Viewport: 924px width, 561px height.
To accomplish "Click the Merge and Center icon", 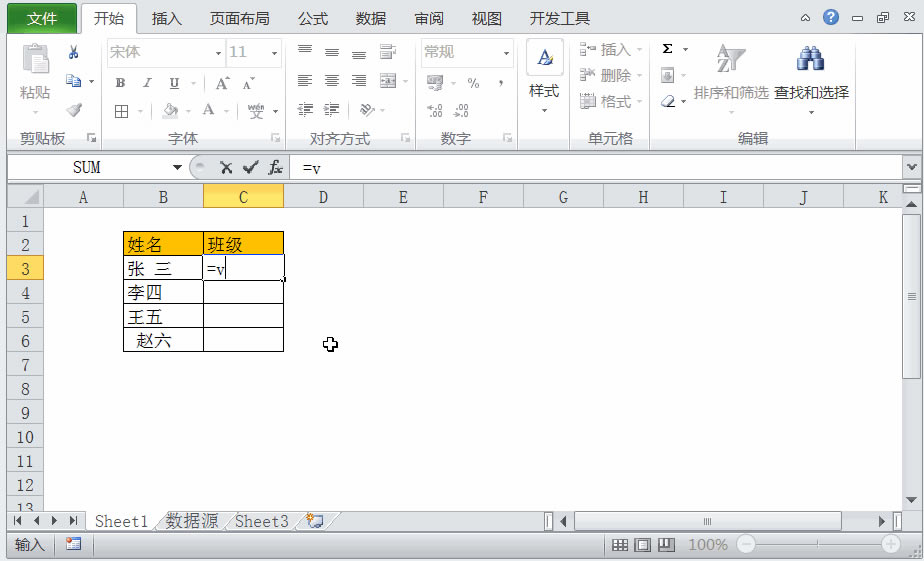I will 388,81.
